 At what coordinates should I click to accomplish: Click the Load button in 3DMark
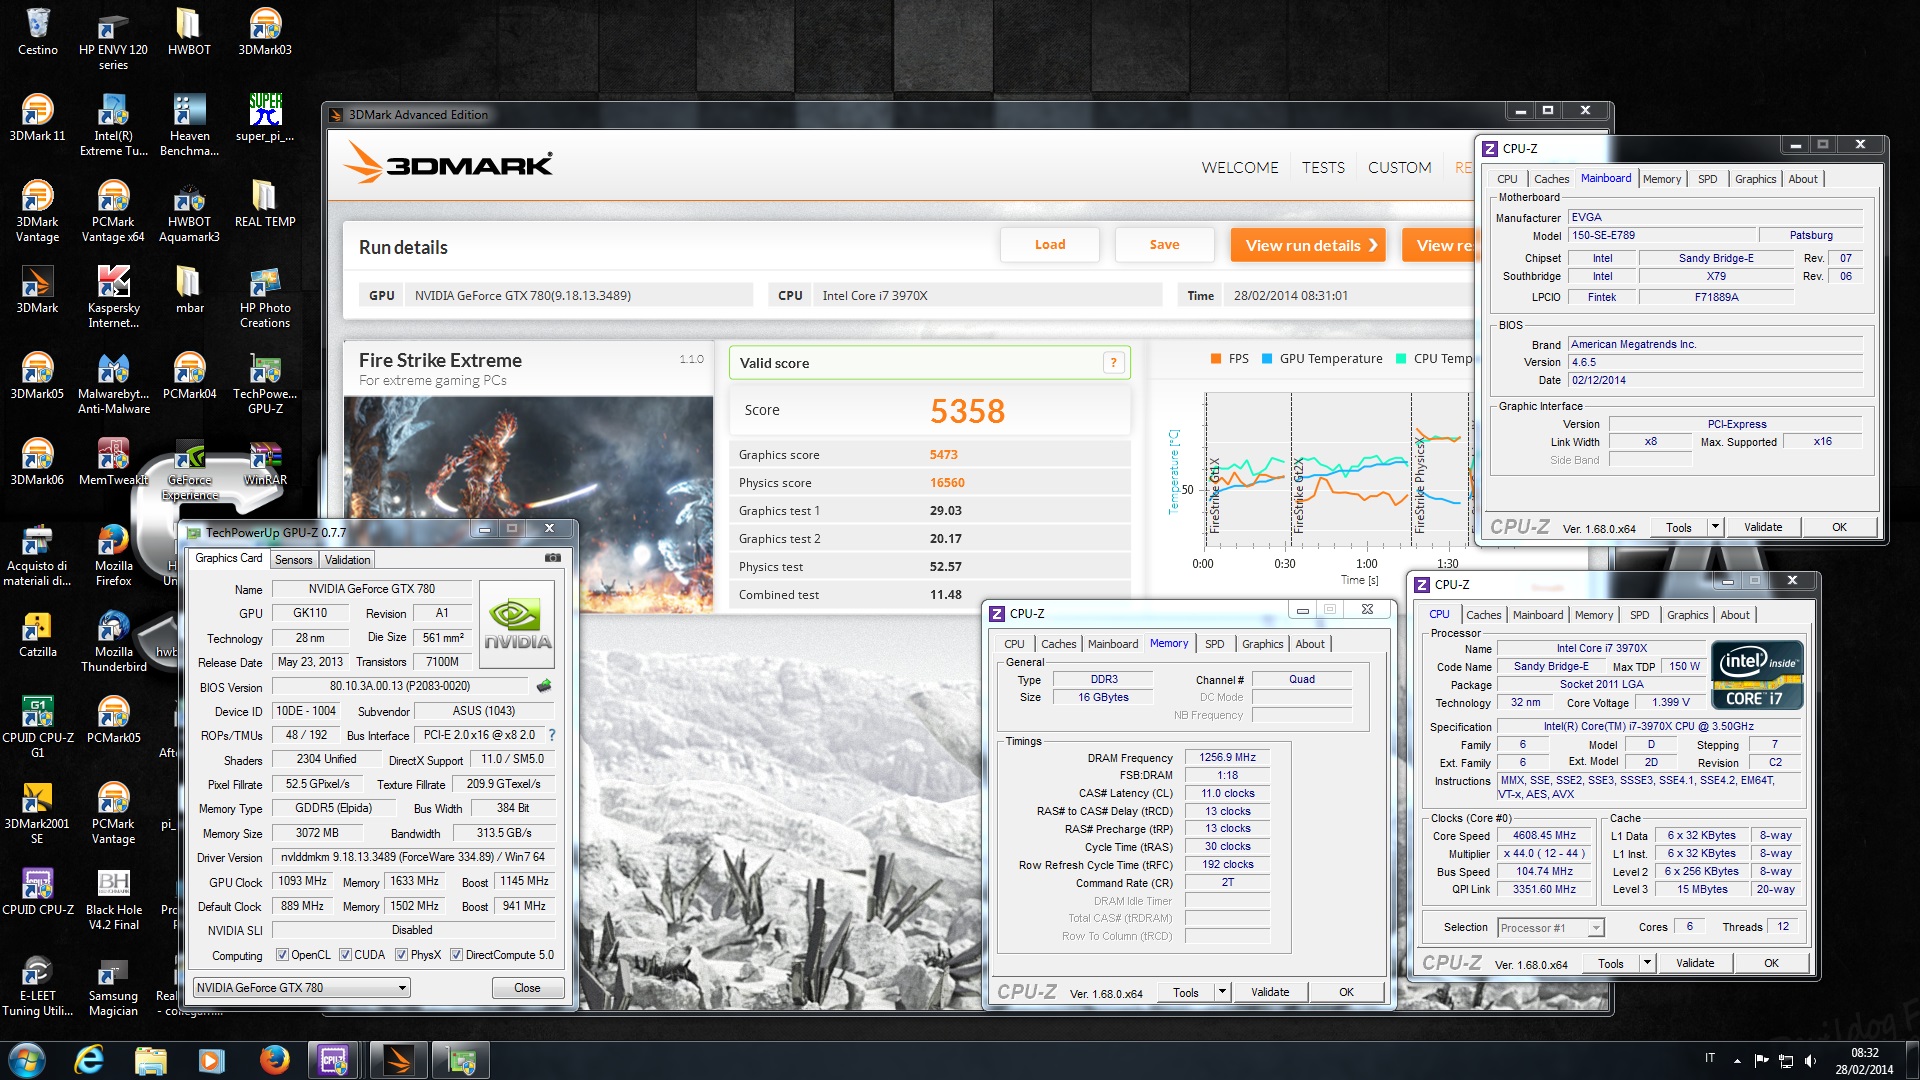click(1050, 245)
